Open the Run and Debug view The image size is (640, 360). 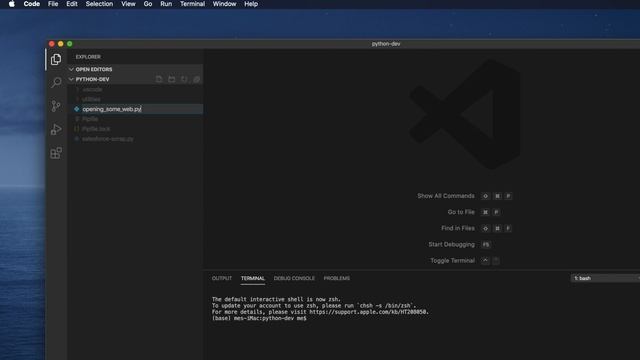pyautogui.click(x=56, y=129)
